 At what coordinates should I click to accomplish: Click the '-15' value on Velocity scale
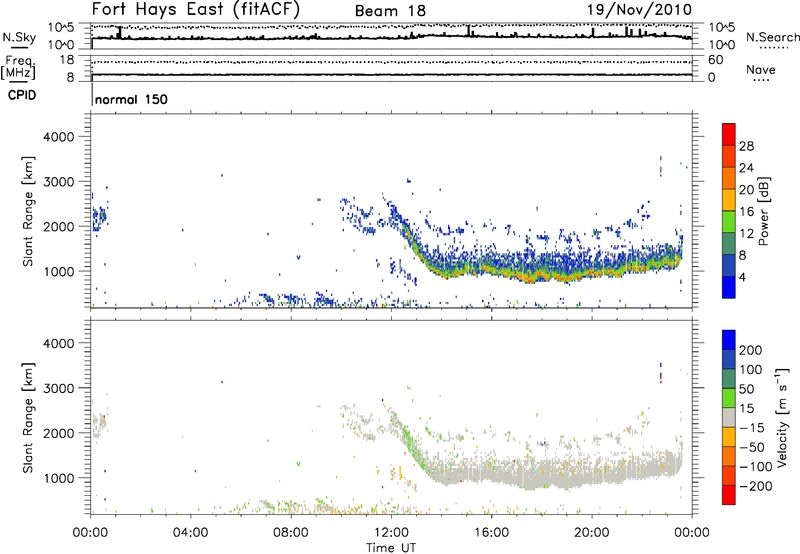coord(752,427)
